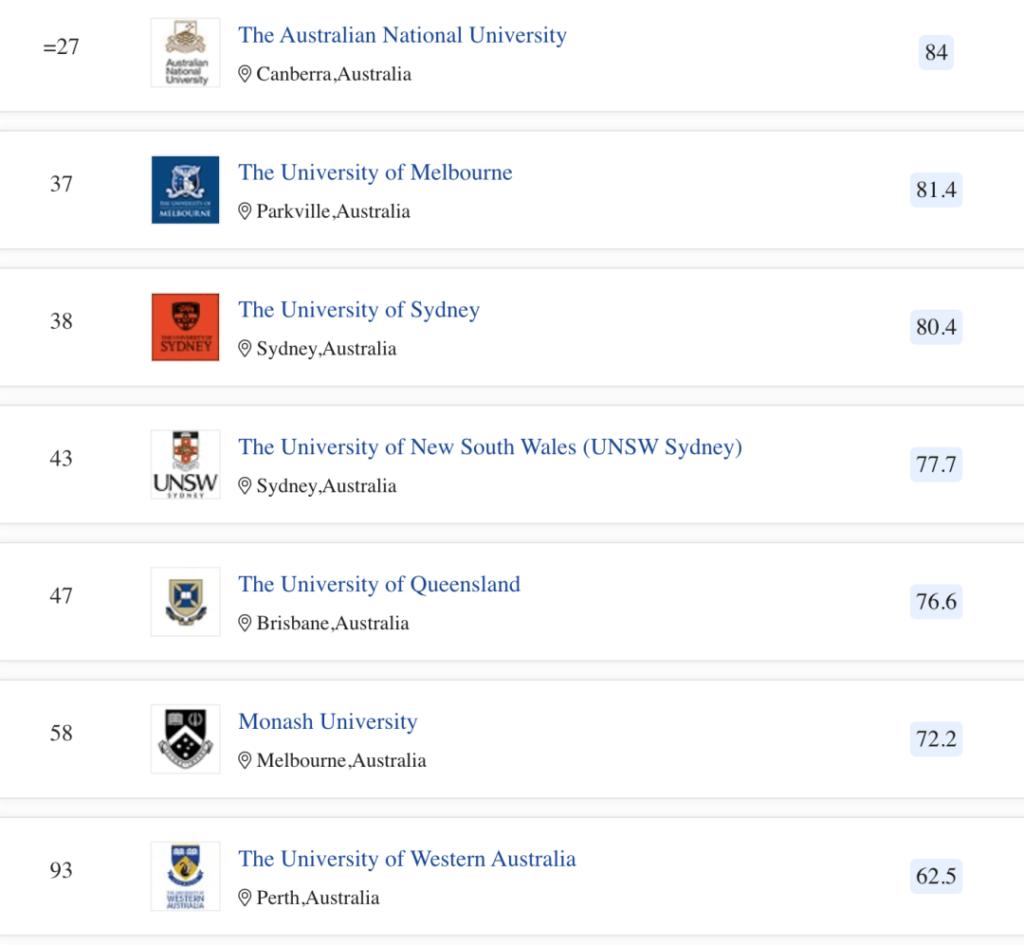This screenshot has width=1024, height=945.
Task: Click location pin icon beside Canberra
Action: pos(245,74)
